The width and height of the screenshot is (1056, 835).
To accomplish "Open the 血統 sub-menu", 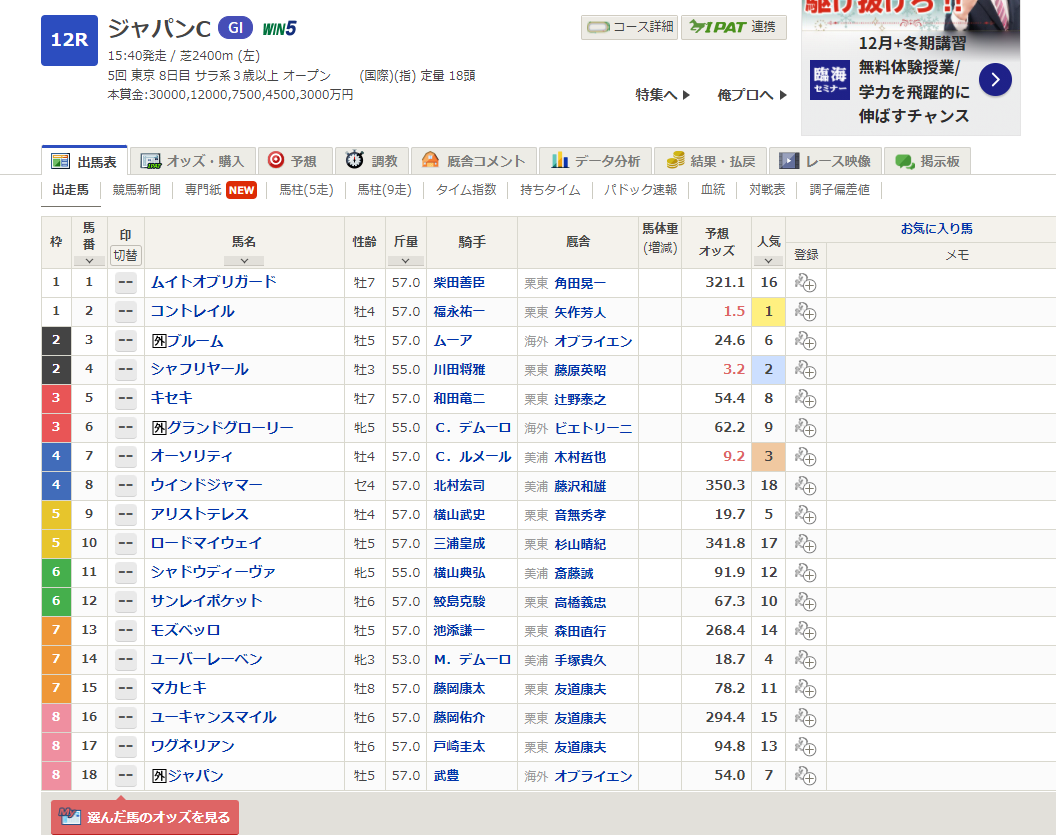I will pos(713,190).
